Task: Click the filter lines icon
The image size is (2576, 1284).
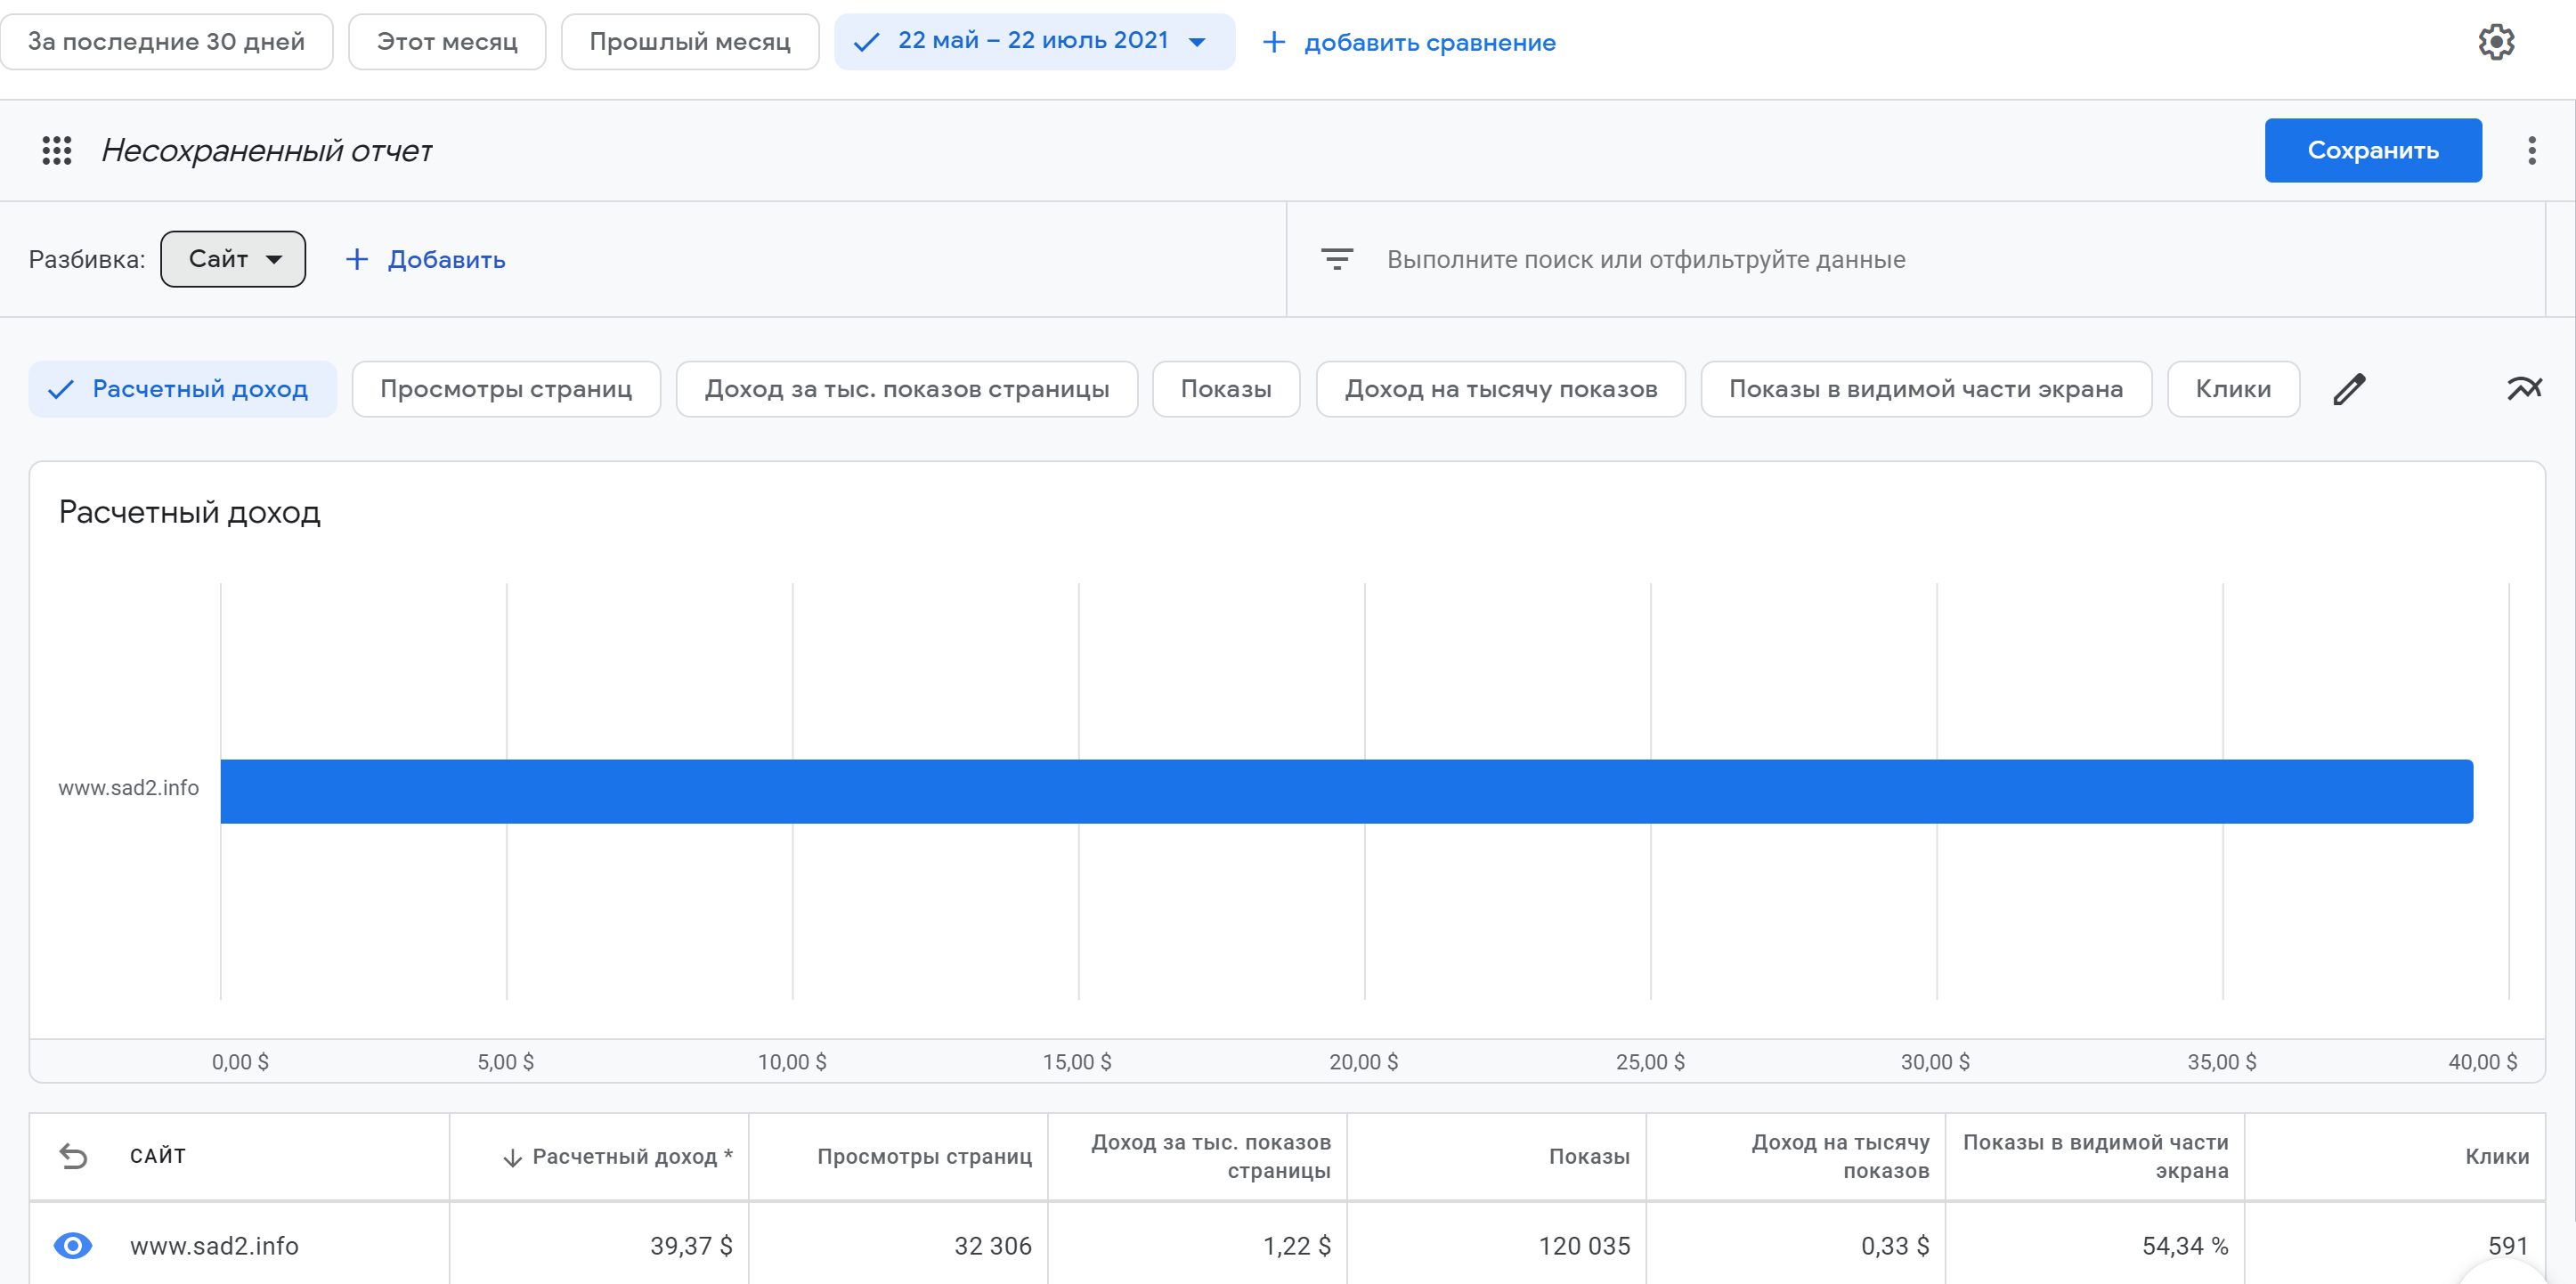Action: [x=1336, y=260]
